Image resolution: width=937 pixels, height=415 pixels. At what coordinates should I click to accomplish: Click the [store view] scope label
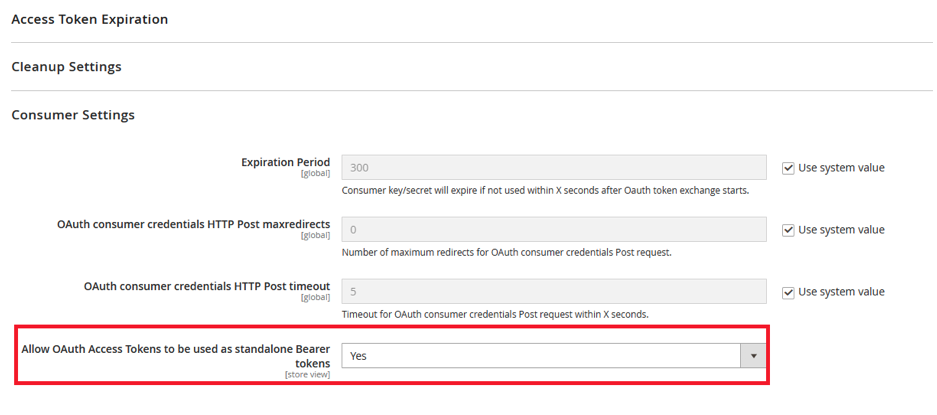coord(308,375)
